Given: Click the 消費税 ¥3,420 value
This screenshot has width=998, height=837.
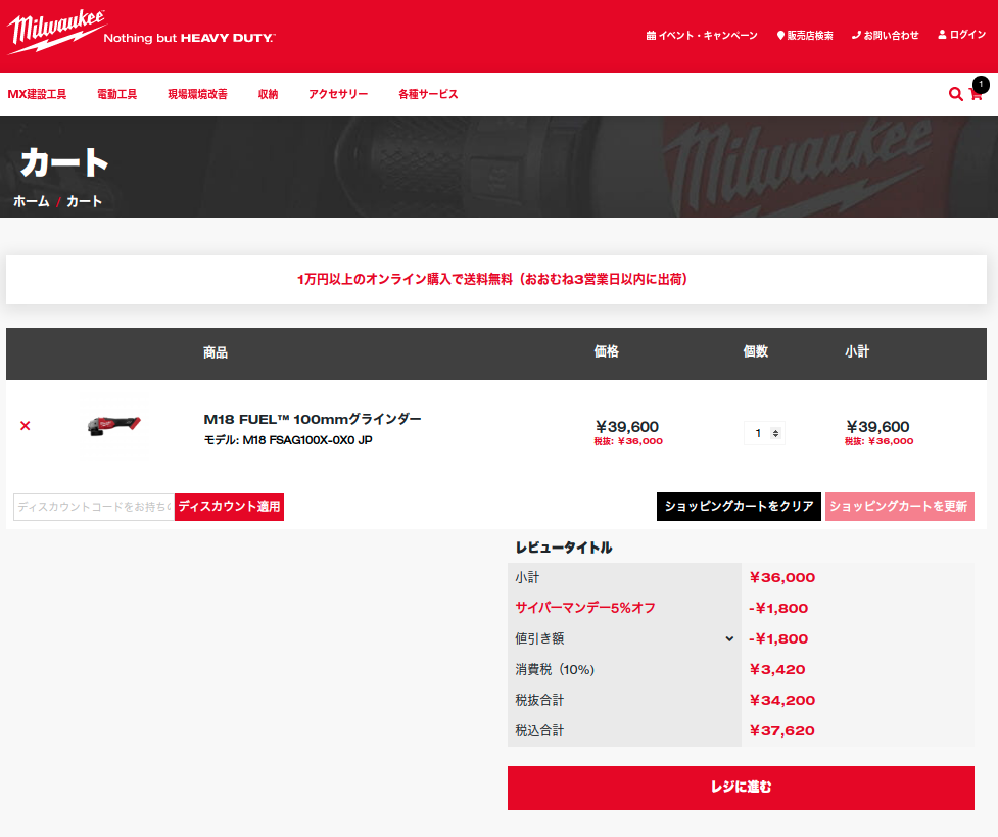Looking at the screenshot, I should pyautogui.click(x=777, y=670).
